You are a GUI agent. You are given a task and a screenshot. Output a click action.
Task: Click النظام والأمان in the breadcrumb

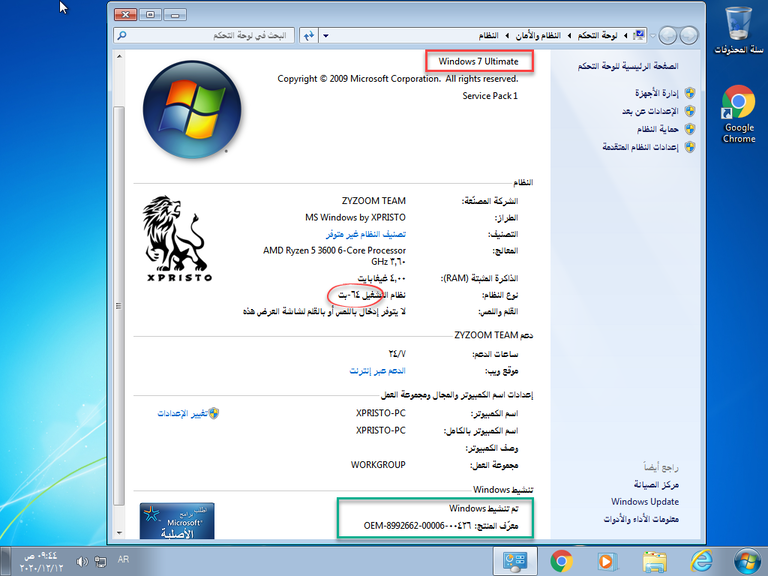click(x=537, y=35)
